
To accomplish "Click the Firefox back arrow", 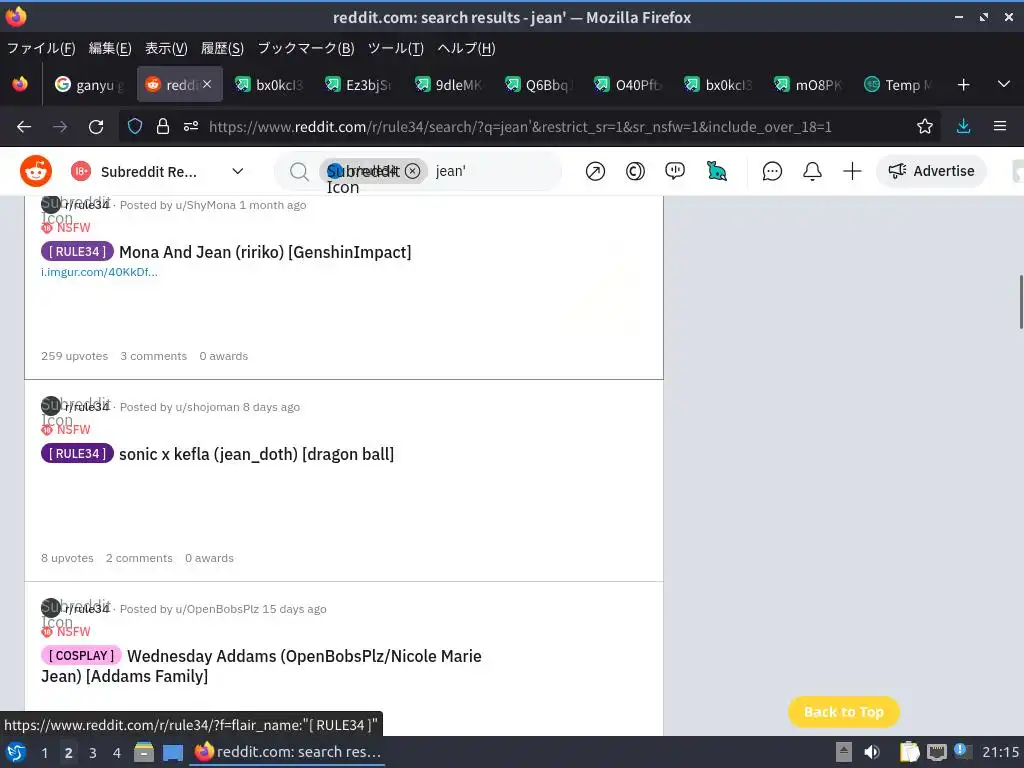I will 24,127.
